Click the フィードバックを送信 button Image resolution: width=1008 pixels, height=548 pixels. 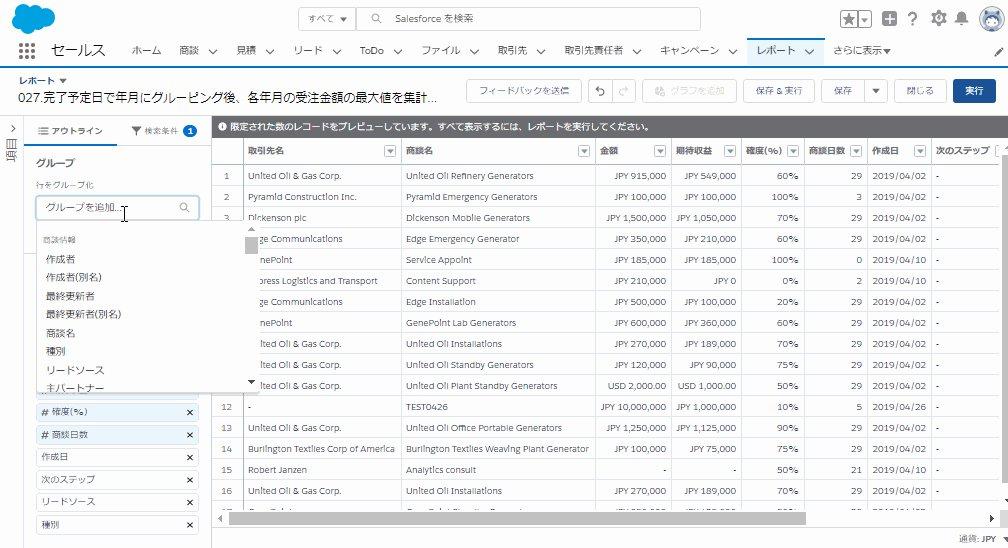[x=524, y=91]
